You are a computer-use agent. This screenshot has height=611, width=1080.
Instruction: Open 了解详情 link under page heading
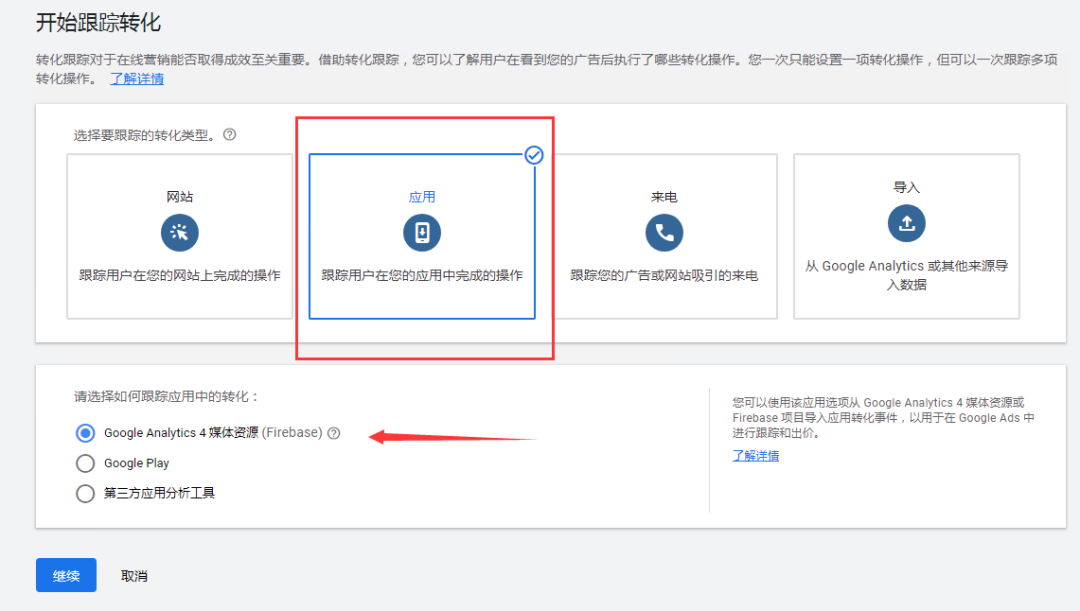pos(137,79)
